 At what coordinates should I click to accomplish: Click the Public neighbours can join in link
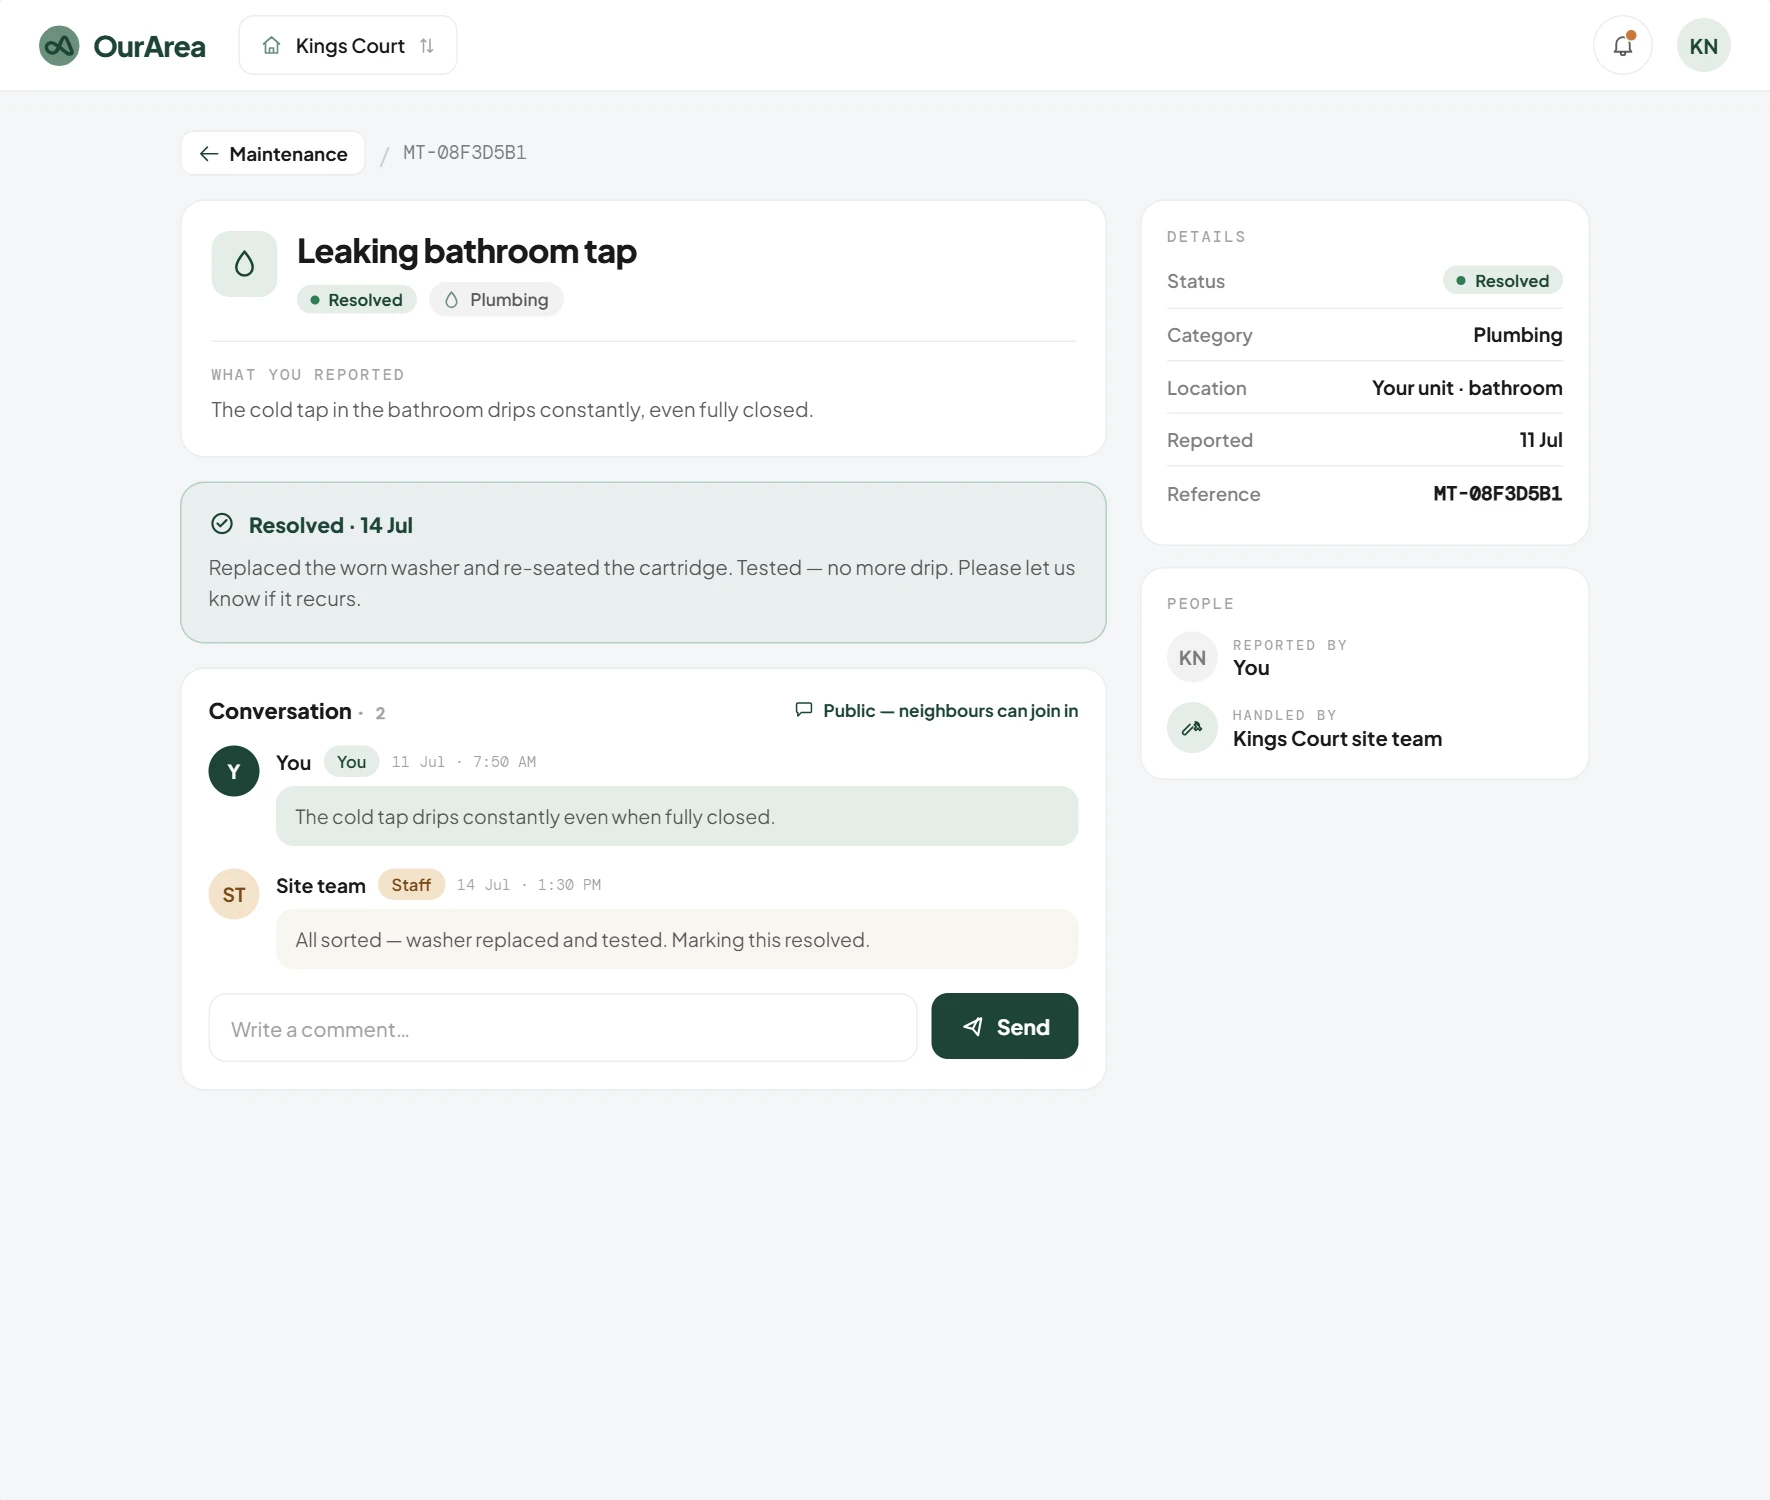(x=936, y=711)
